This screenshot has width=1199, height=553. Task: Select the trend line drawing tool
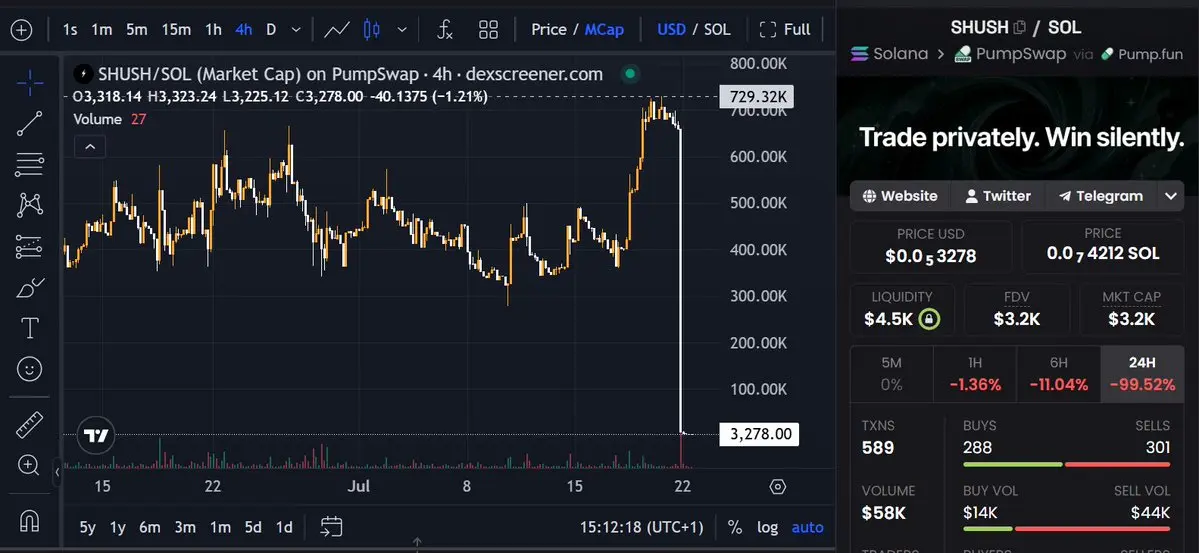(x=29, y=123)
